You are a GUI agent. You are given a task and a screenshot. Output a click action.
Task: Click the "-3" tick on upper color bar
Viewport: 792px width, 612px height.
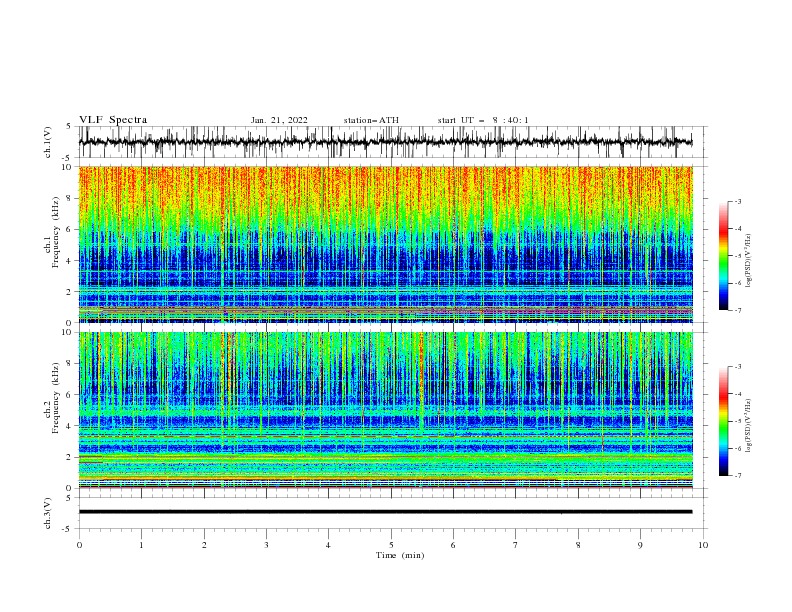(737, 201)
